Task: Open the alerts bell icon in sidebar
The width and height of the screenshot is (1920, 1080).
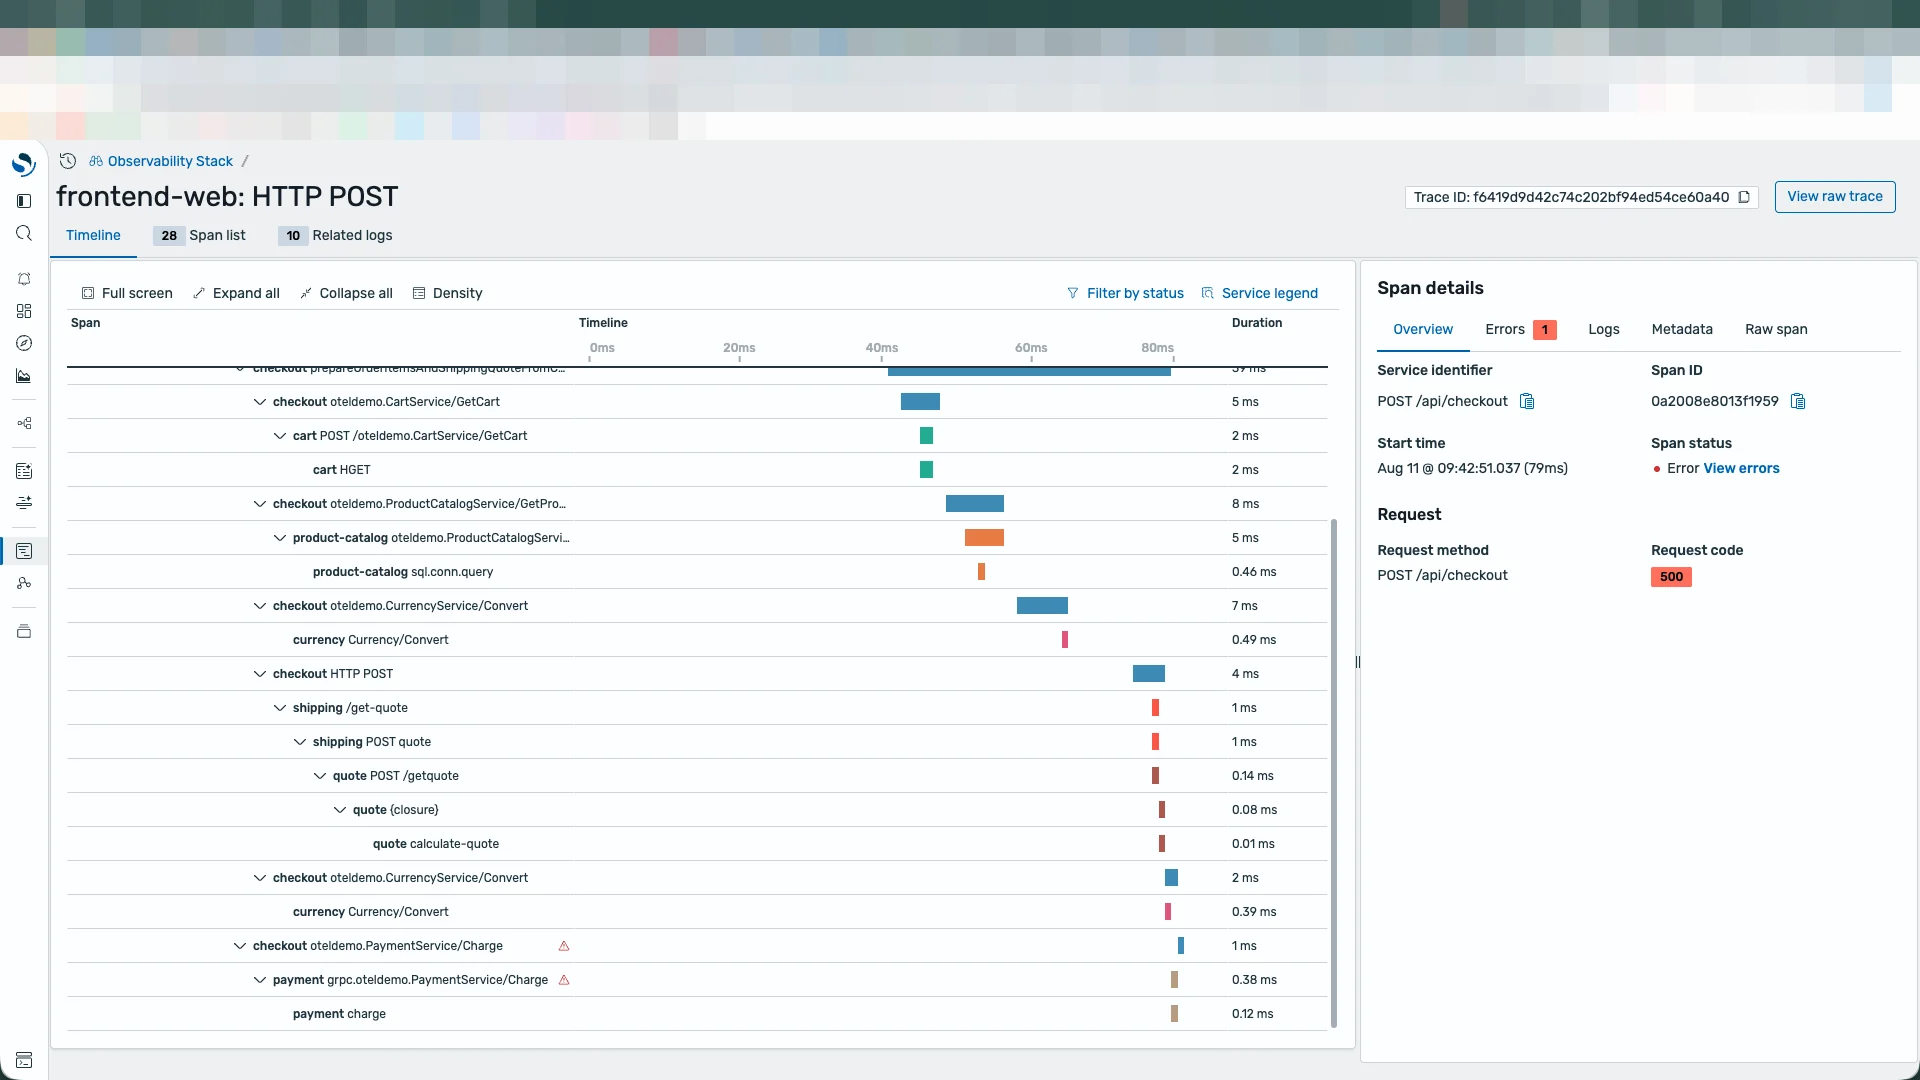Action: [x=24, y=279]
